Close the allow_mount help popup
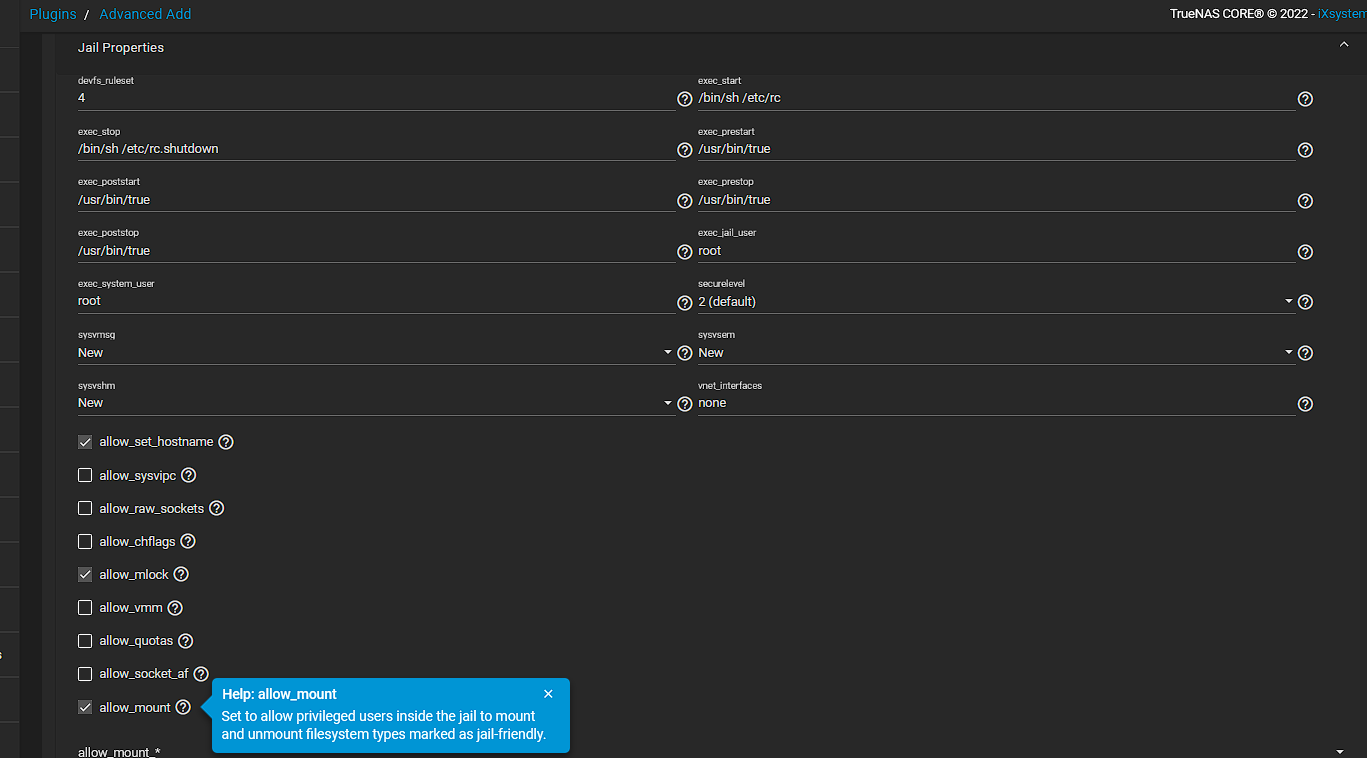 click(x=548, y=694)
